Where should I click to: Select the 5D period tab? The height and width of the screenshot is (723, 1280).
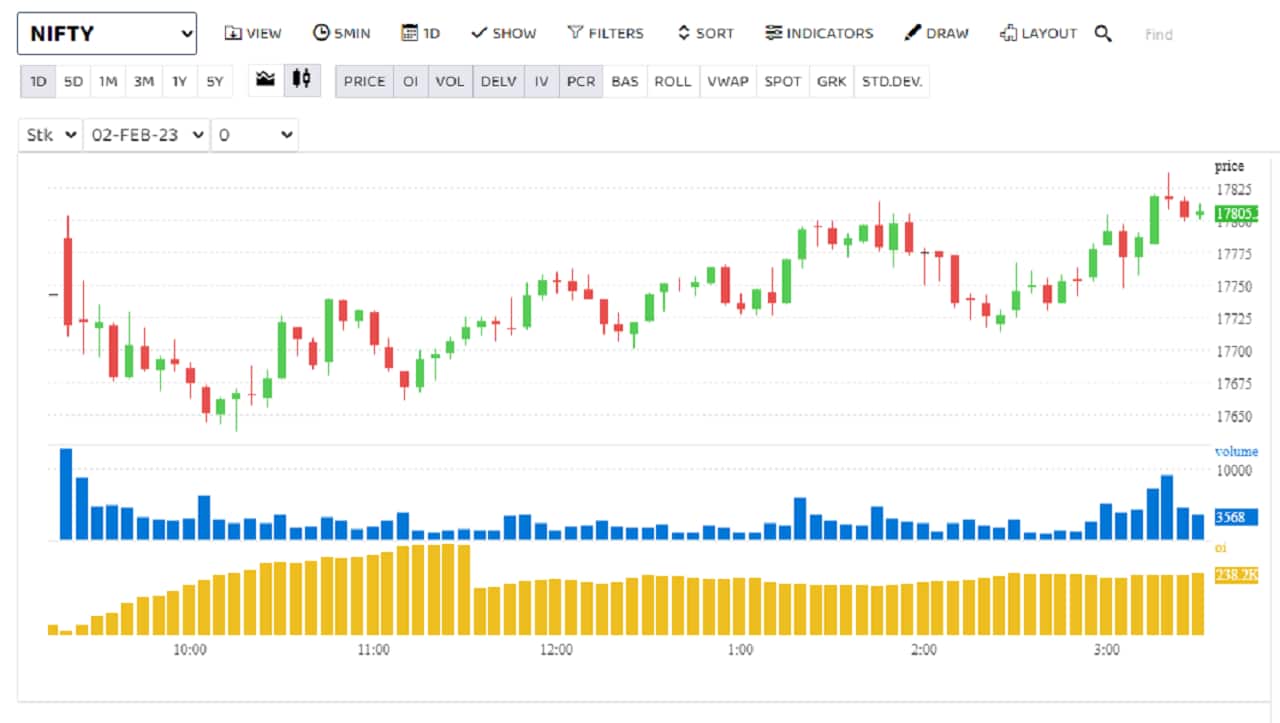pos(73,82)
